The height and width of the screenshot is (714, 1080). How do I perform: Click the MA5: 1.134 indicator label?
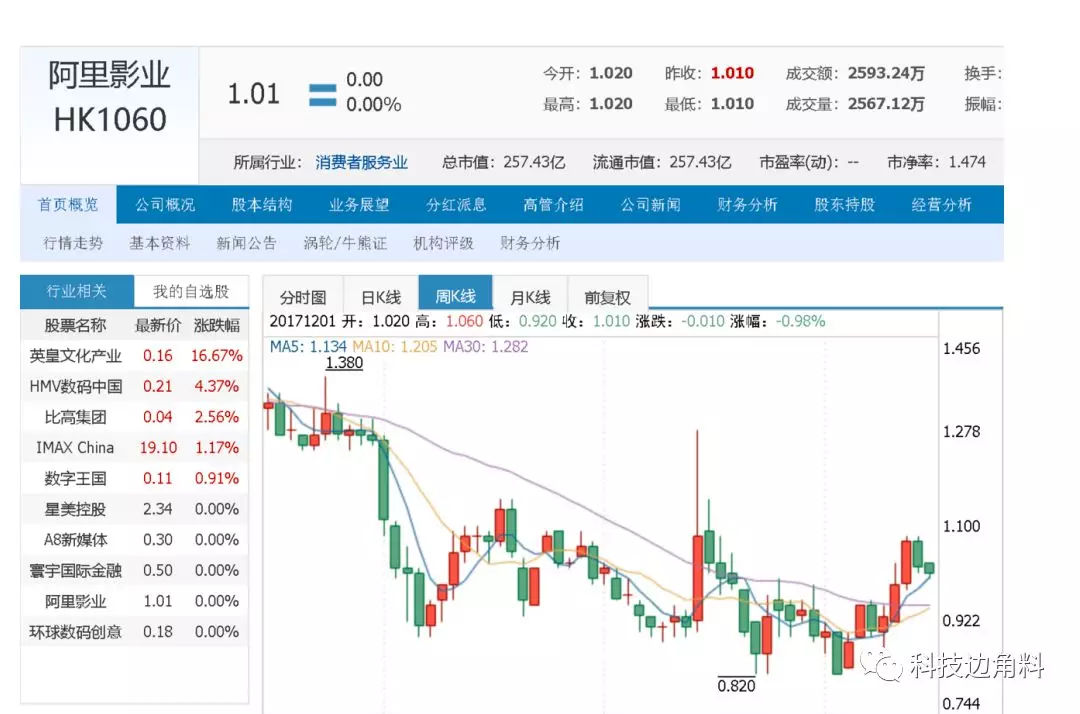point(308,347)
